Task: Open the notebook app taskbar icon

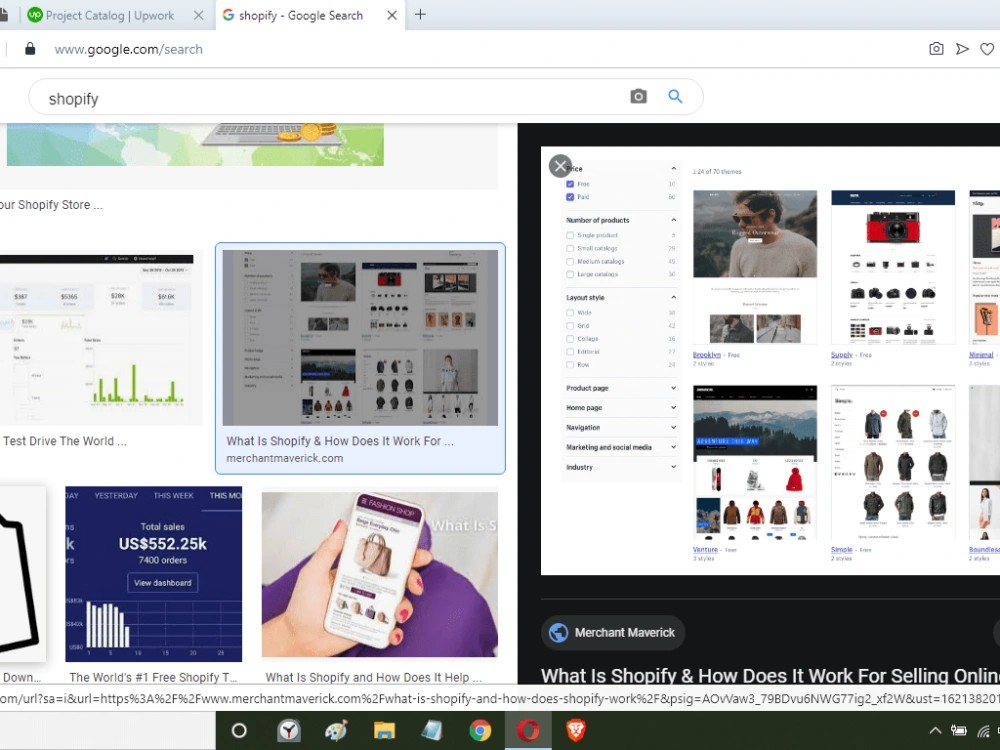Action: point(432,731)
